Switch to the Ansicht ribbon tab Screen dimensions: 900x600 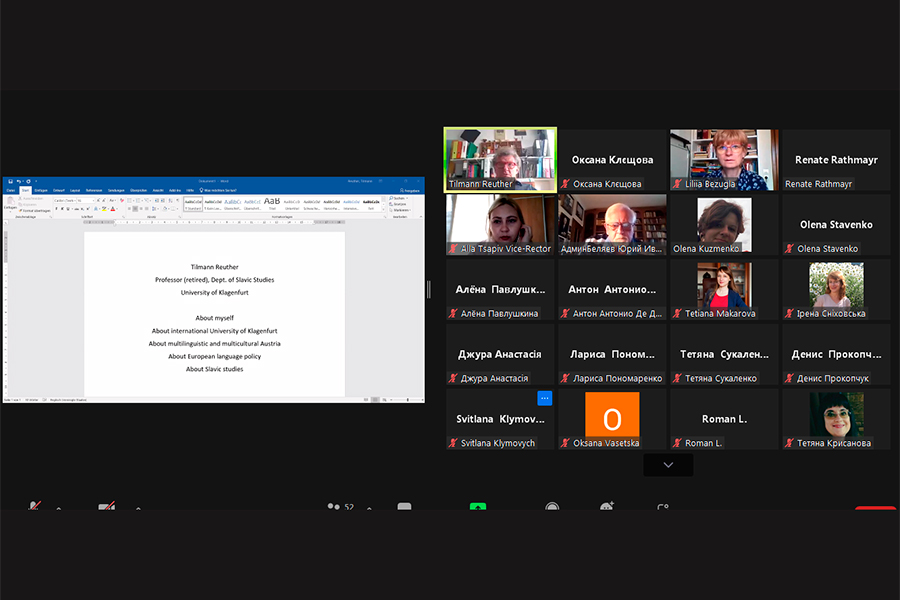click(158, 190)
